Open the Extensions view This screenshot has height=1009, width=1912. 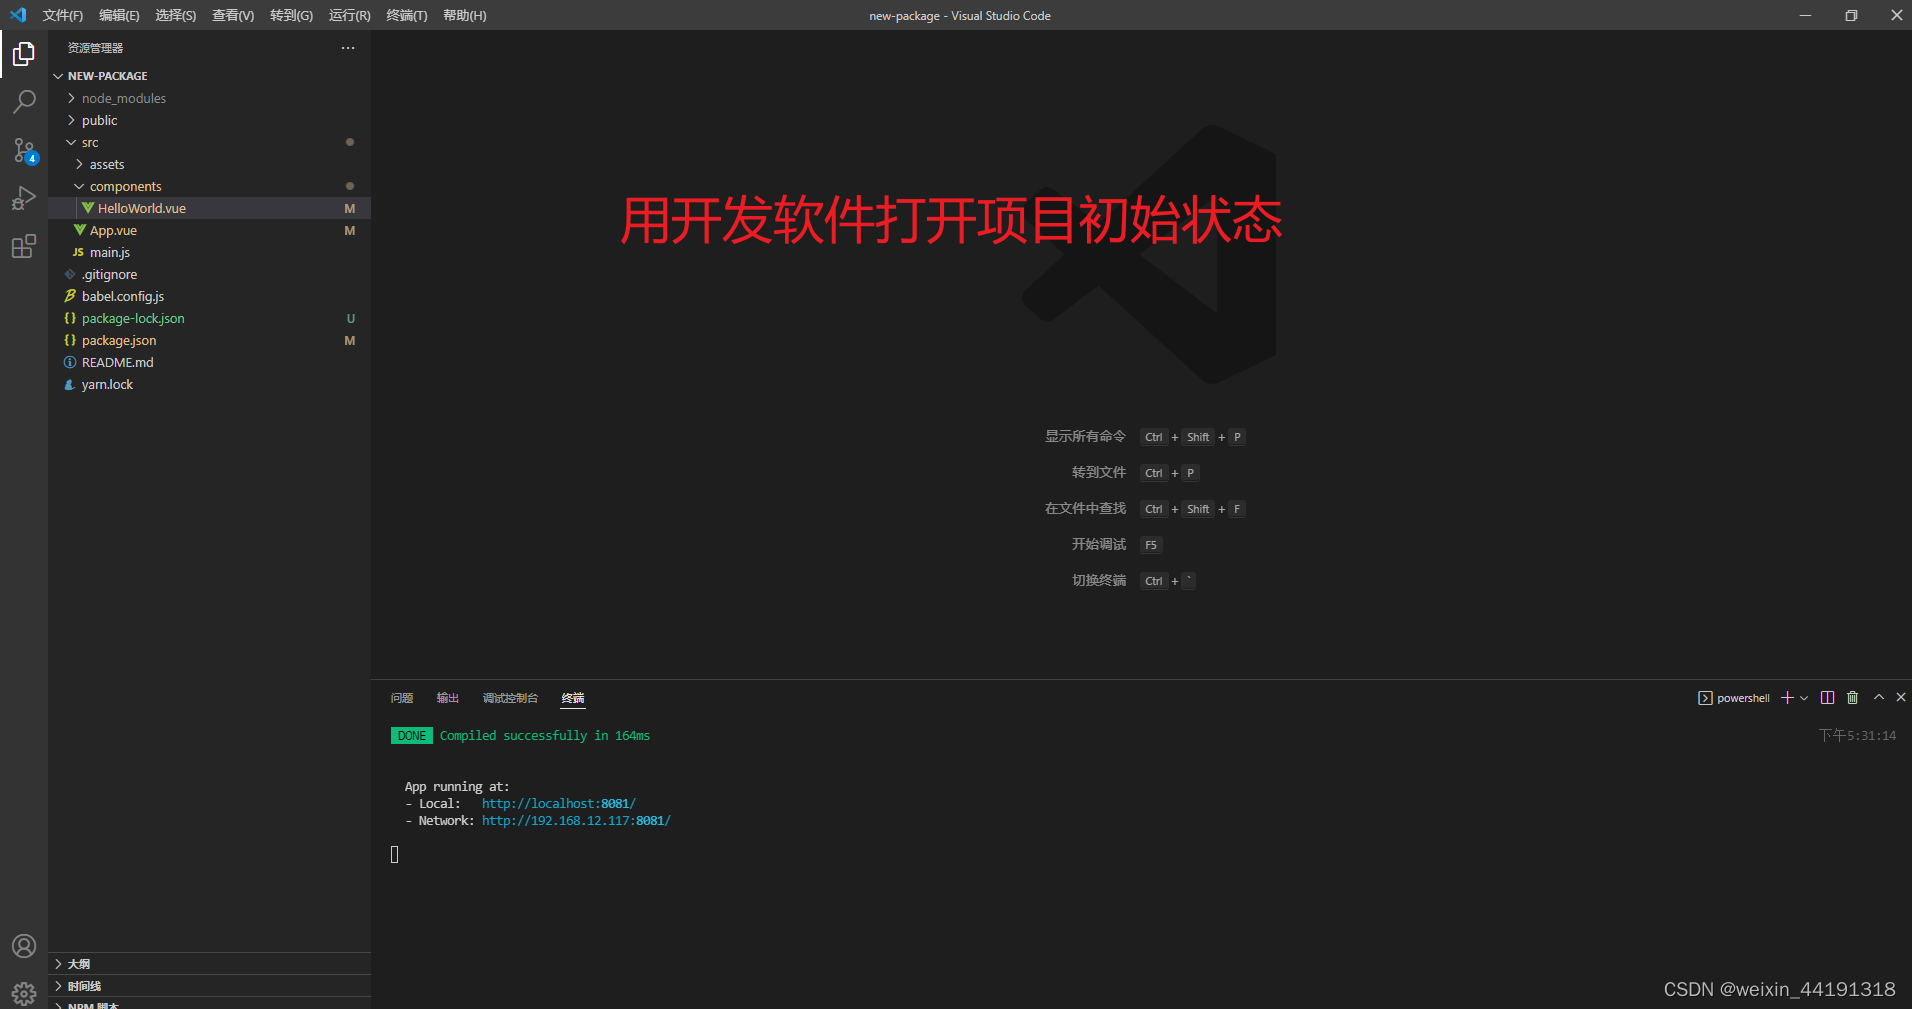pyautogui.click(x=24, y=246)
